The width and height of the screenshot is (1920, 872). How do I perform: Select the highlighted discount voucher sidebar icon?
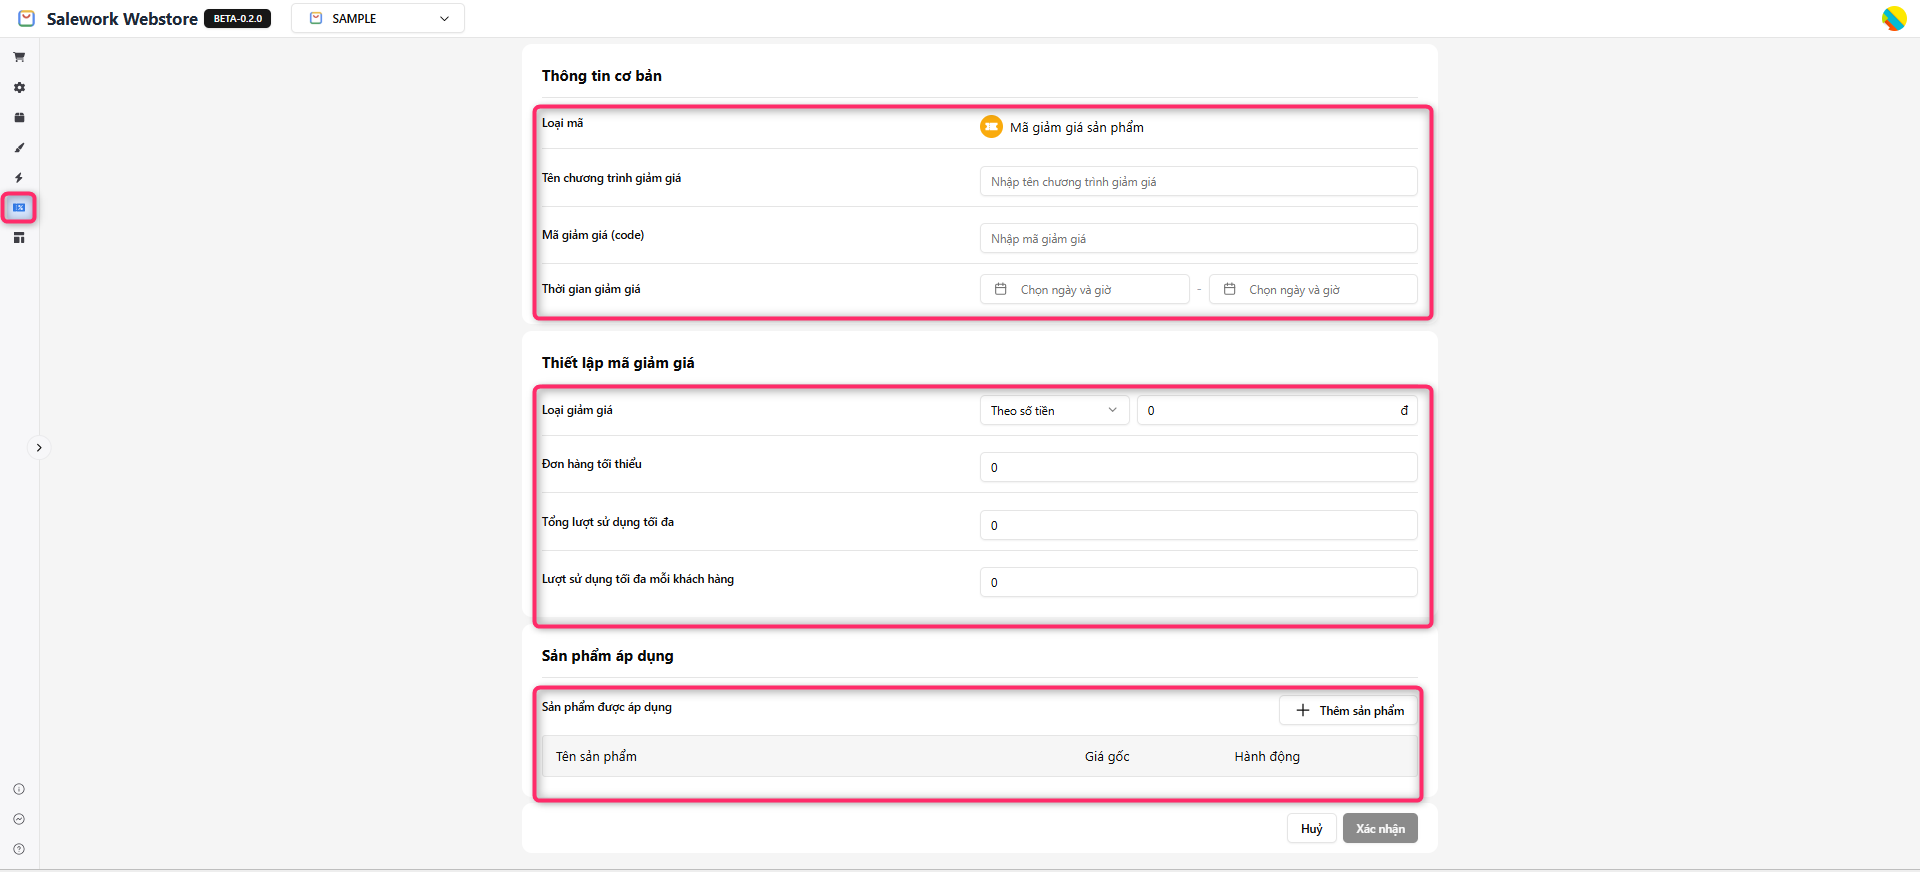(x=19, y=208)
